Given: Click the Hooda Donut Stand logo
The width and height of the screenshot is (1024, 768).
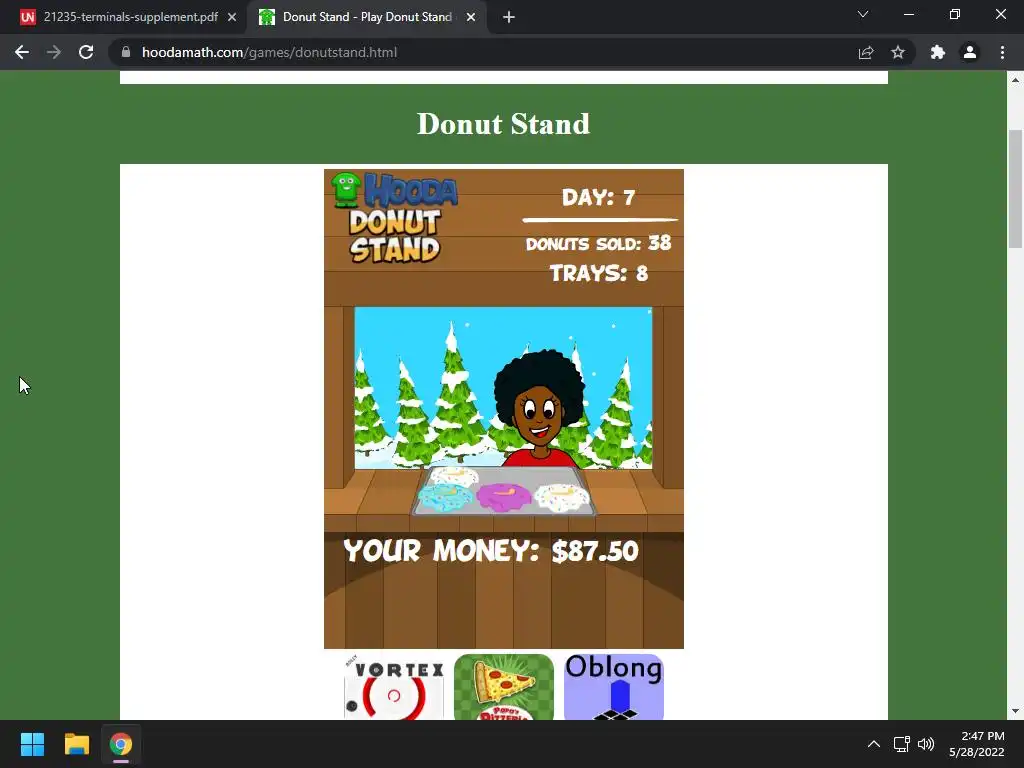Looking at the screenshot, I should click(394, 217).
